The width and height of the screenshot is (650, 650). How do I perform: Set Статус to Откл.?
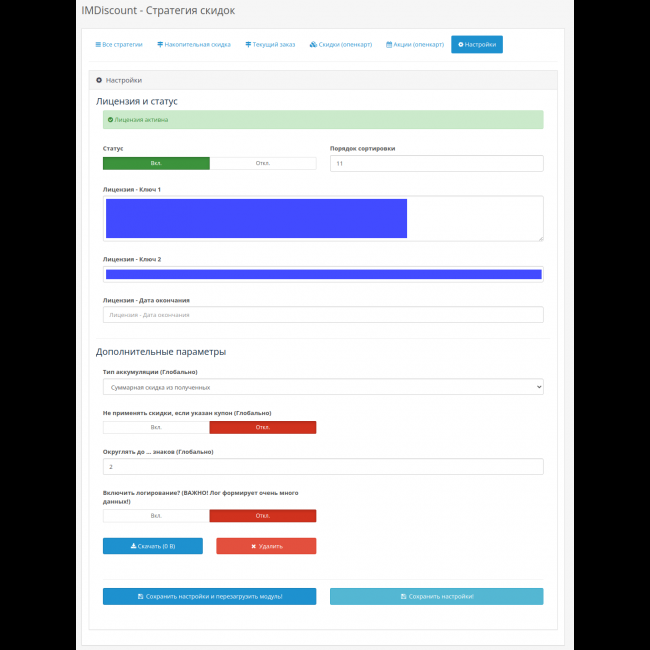tap(263, 163)
